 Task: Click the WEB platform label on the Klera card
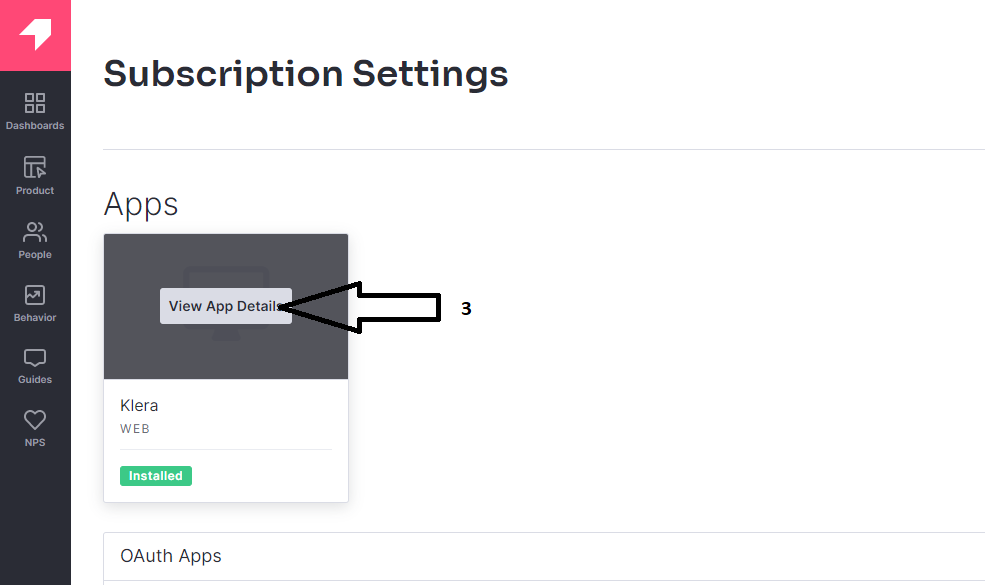(135, 429)
